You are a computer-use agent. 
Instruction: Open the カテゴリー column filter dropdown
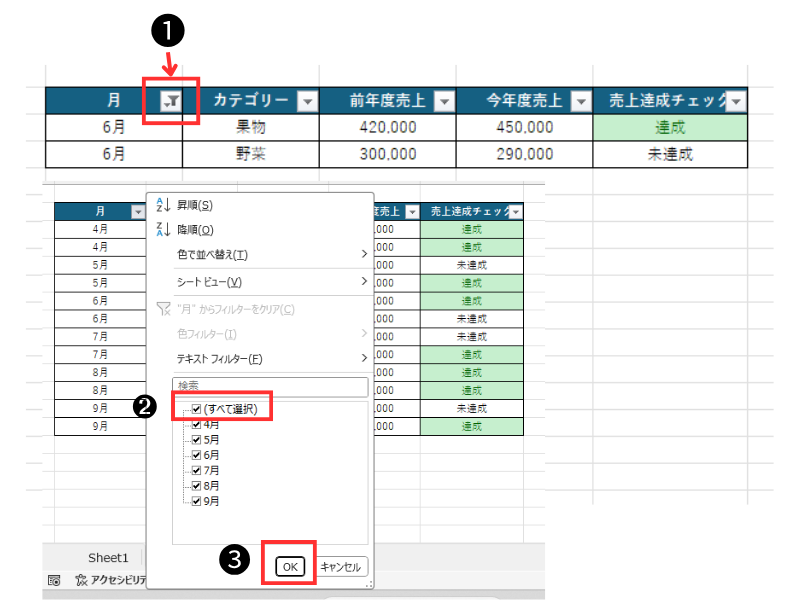pos(307,101)
